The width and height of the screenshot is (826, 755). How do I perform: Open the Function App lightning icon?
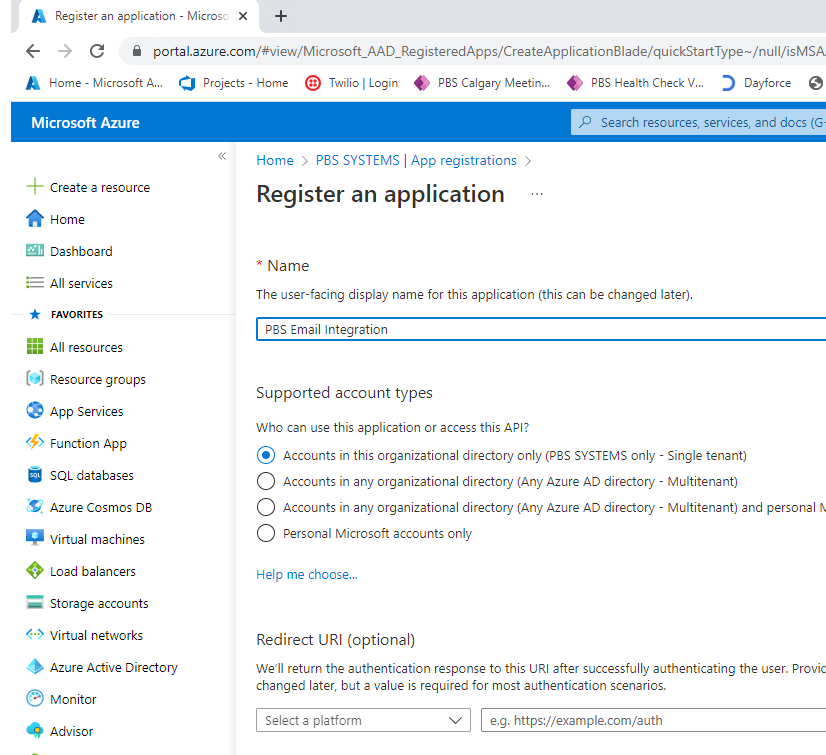(35, 443)
